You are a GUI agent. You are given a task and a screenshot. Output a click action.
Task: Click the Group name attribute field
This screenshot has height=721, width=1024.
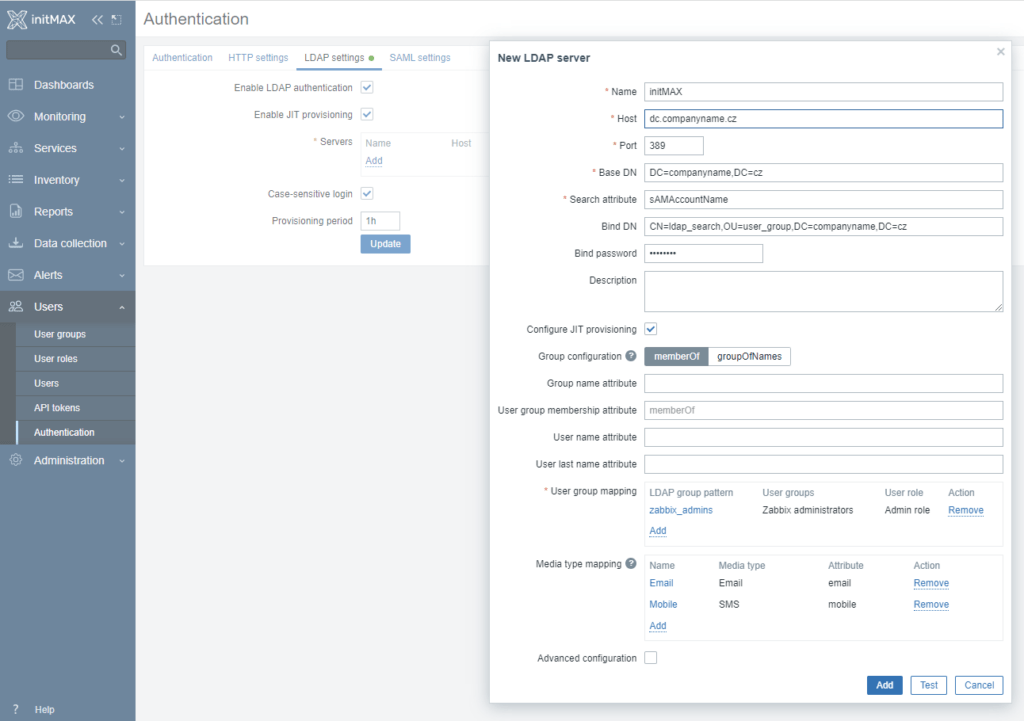coord(823,384)
